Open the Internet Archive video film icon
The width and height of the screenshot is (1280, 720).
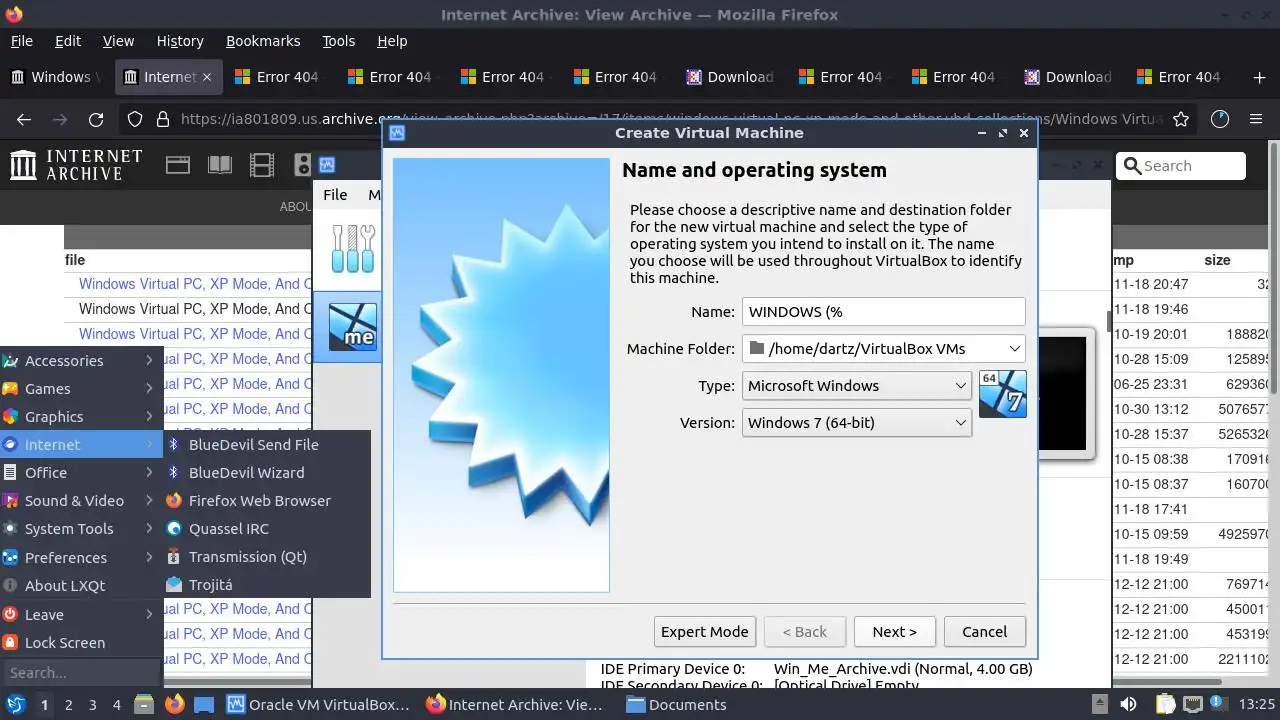(261, 165)
